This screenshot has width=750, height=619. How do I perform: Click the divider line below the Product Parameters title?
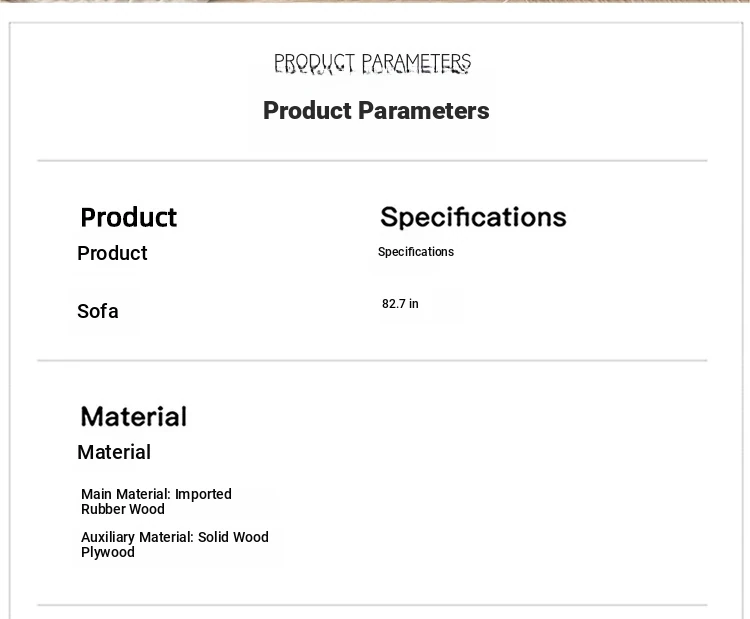[372, 160]
